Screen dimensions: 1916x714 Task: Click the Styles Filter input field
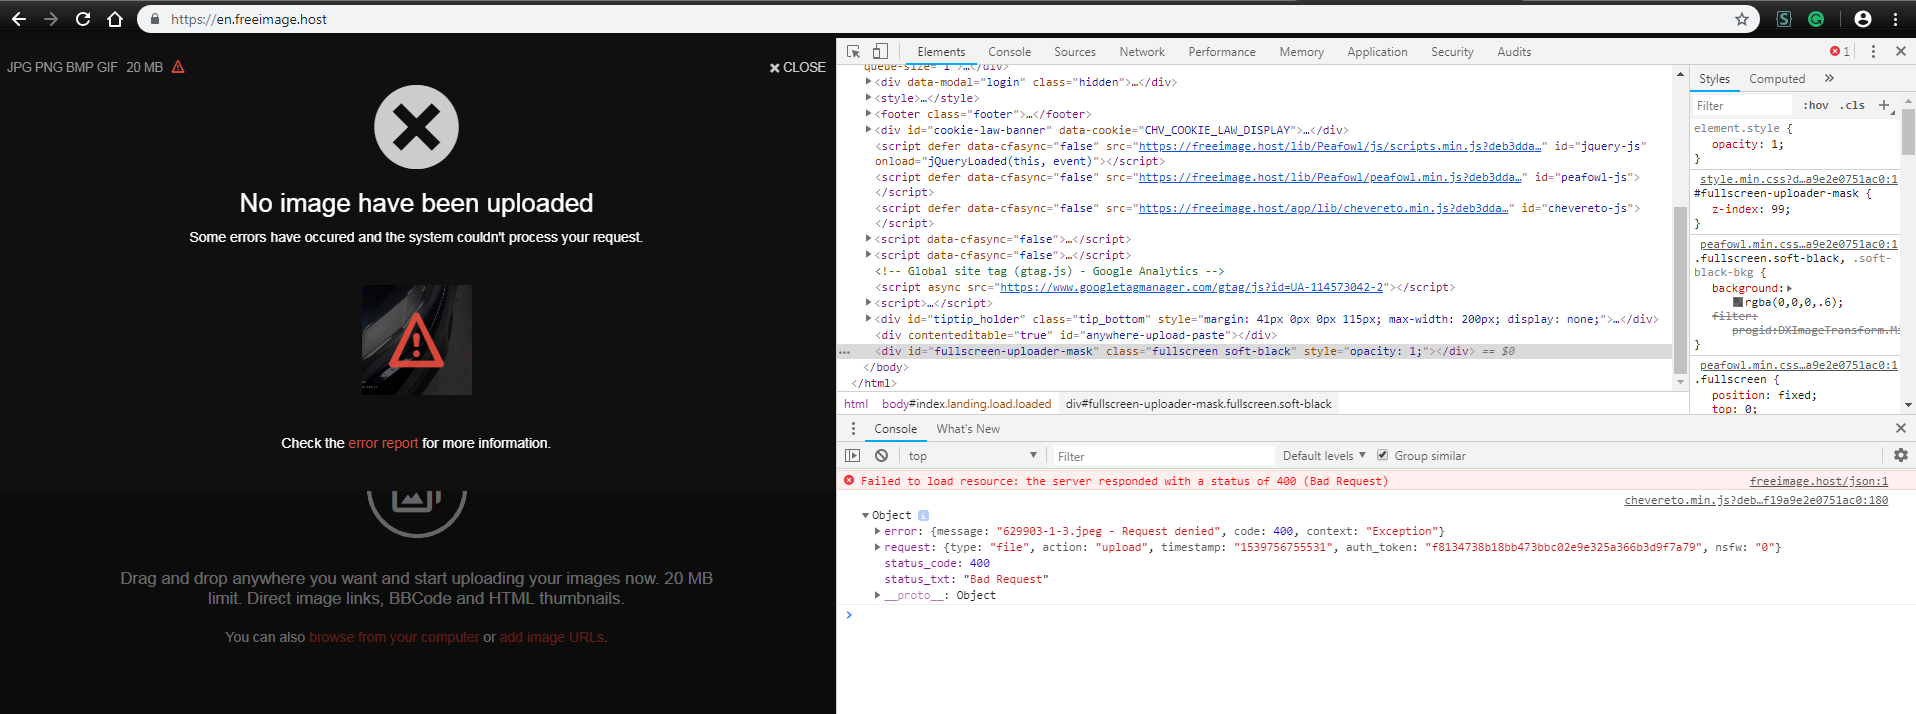pos(1744,105)
